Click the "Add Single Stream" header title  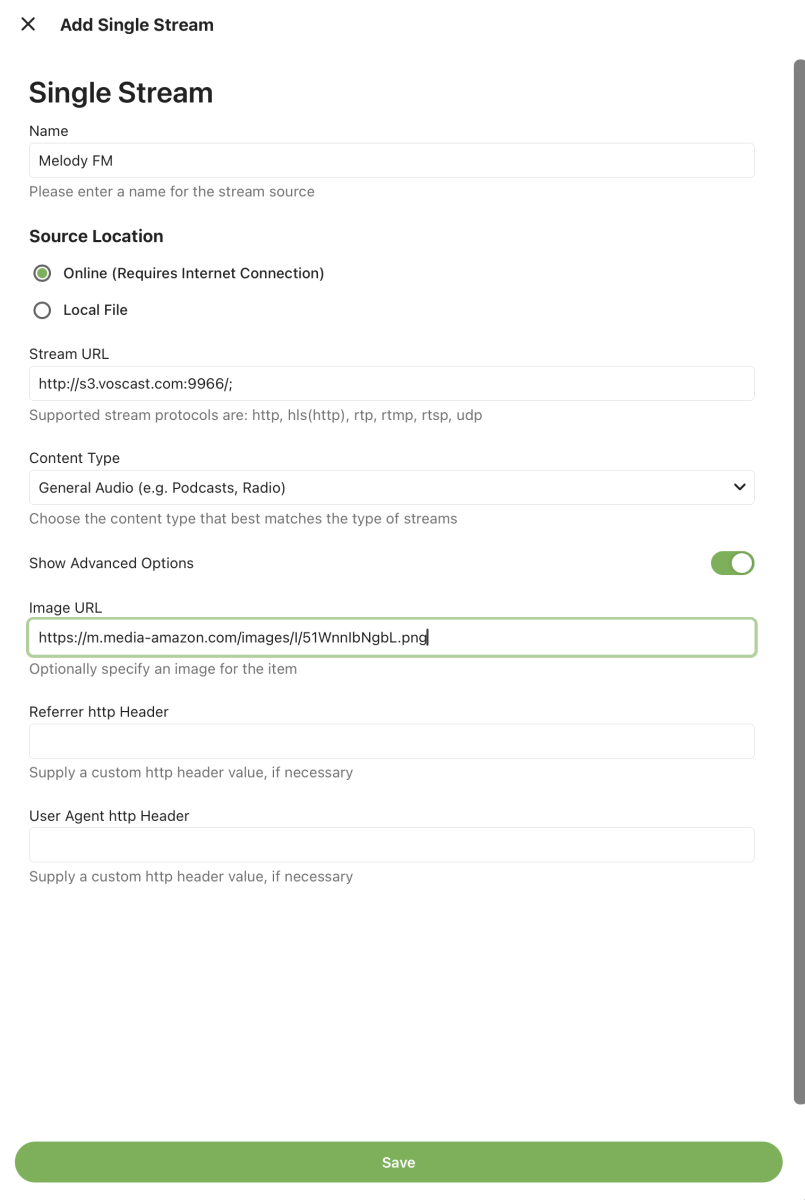(137, 25)
